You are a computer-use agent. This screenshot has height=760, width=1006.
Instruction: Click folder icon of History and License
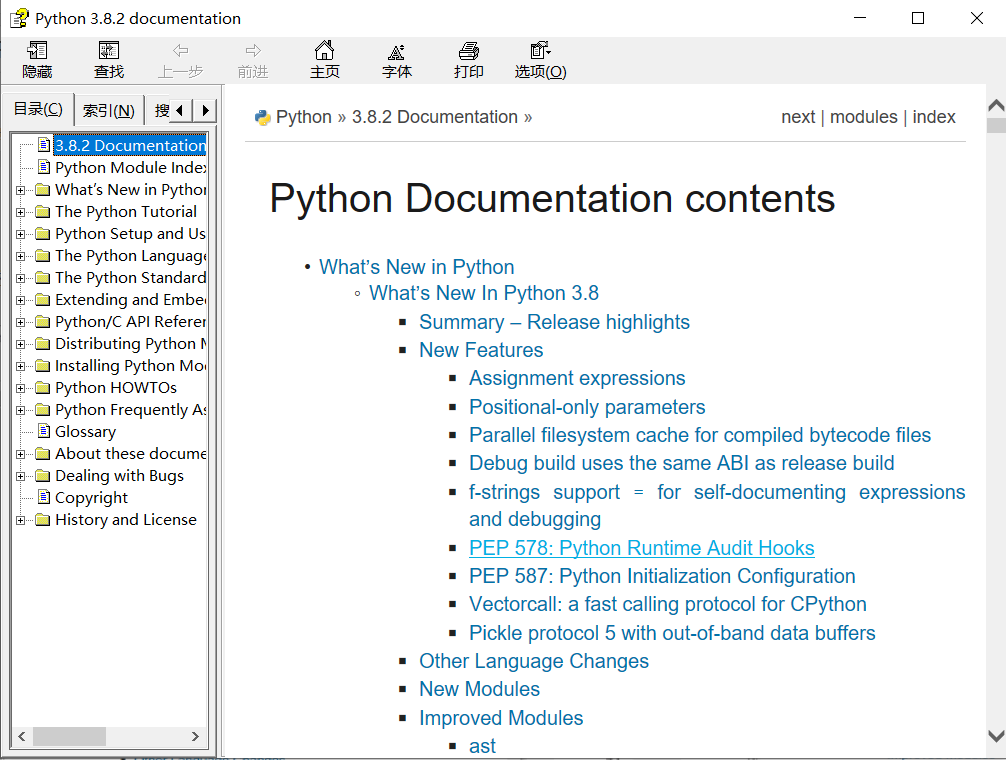pos(42,519)
